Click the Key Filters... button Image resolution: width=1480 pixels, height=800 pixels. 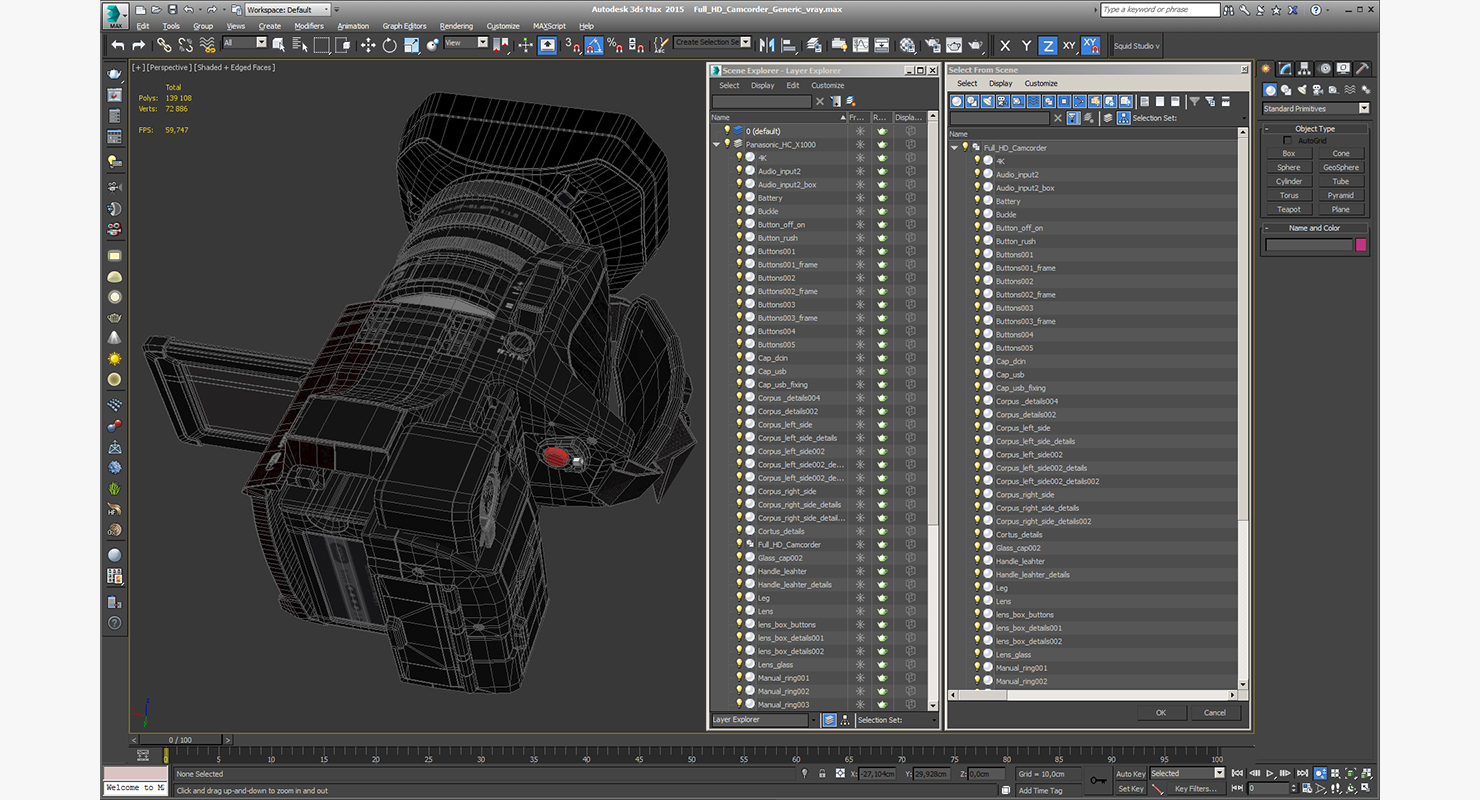point(1196,789)
